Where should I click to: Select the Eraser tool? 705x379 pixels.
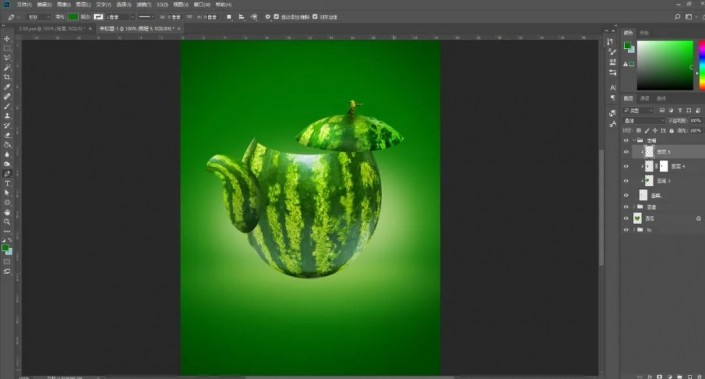7,135
